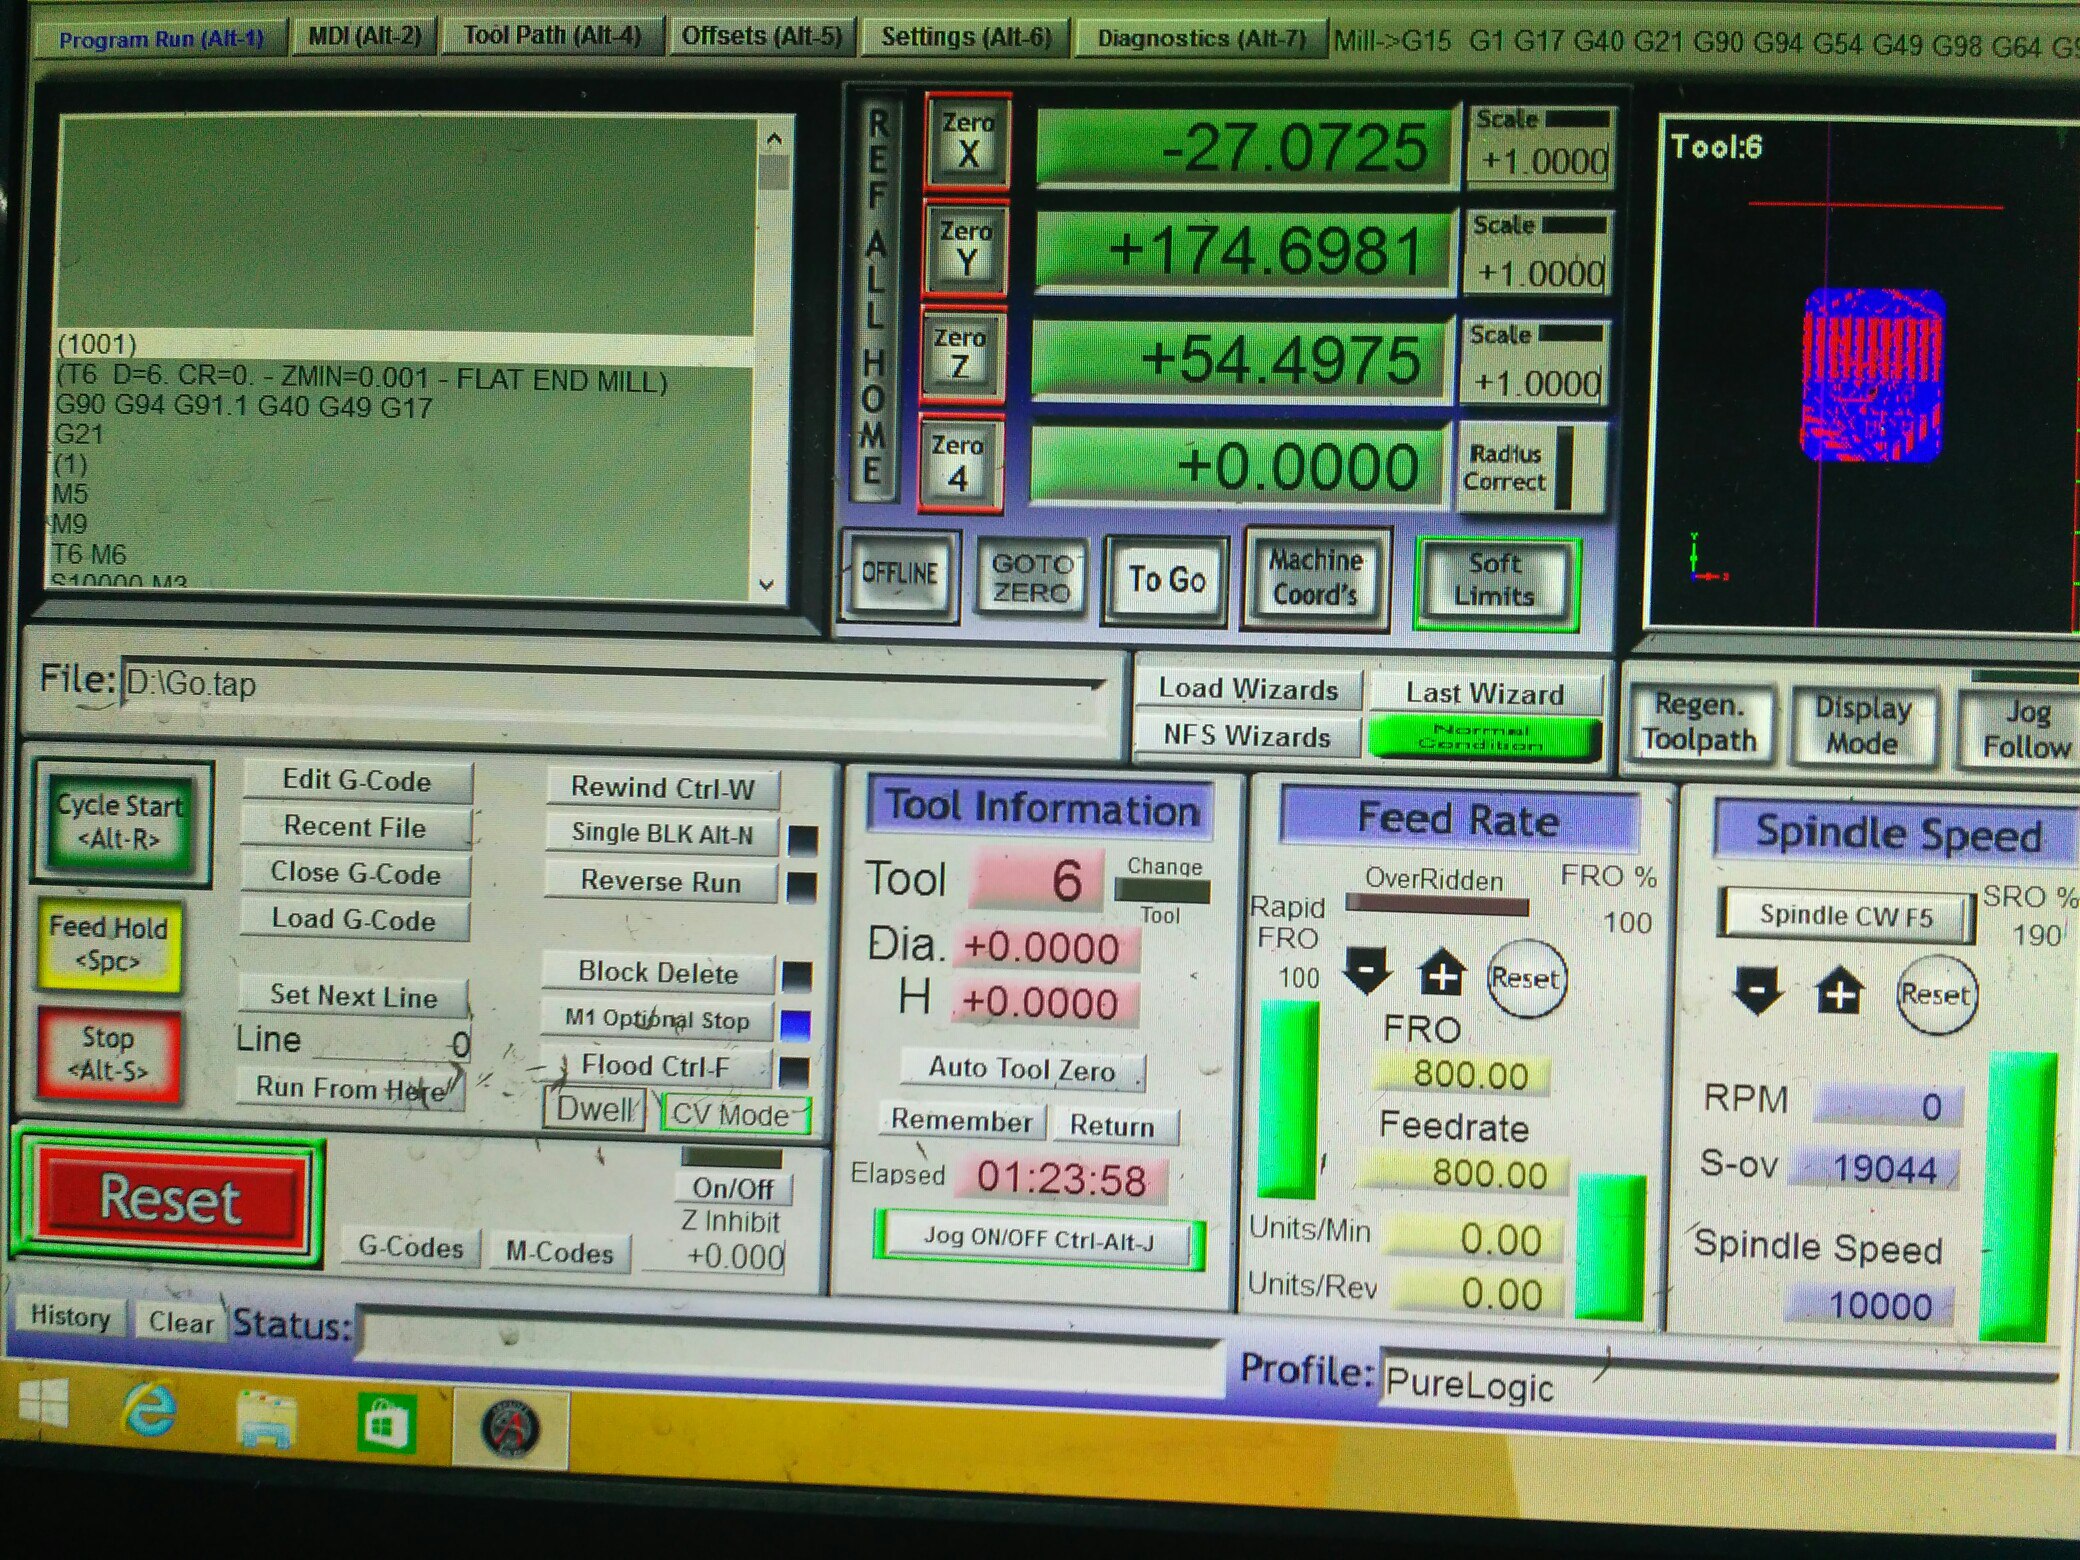Open the Recent File list

[355, 827]
